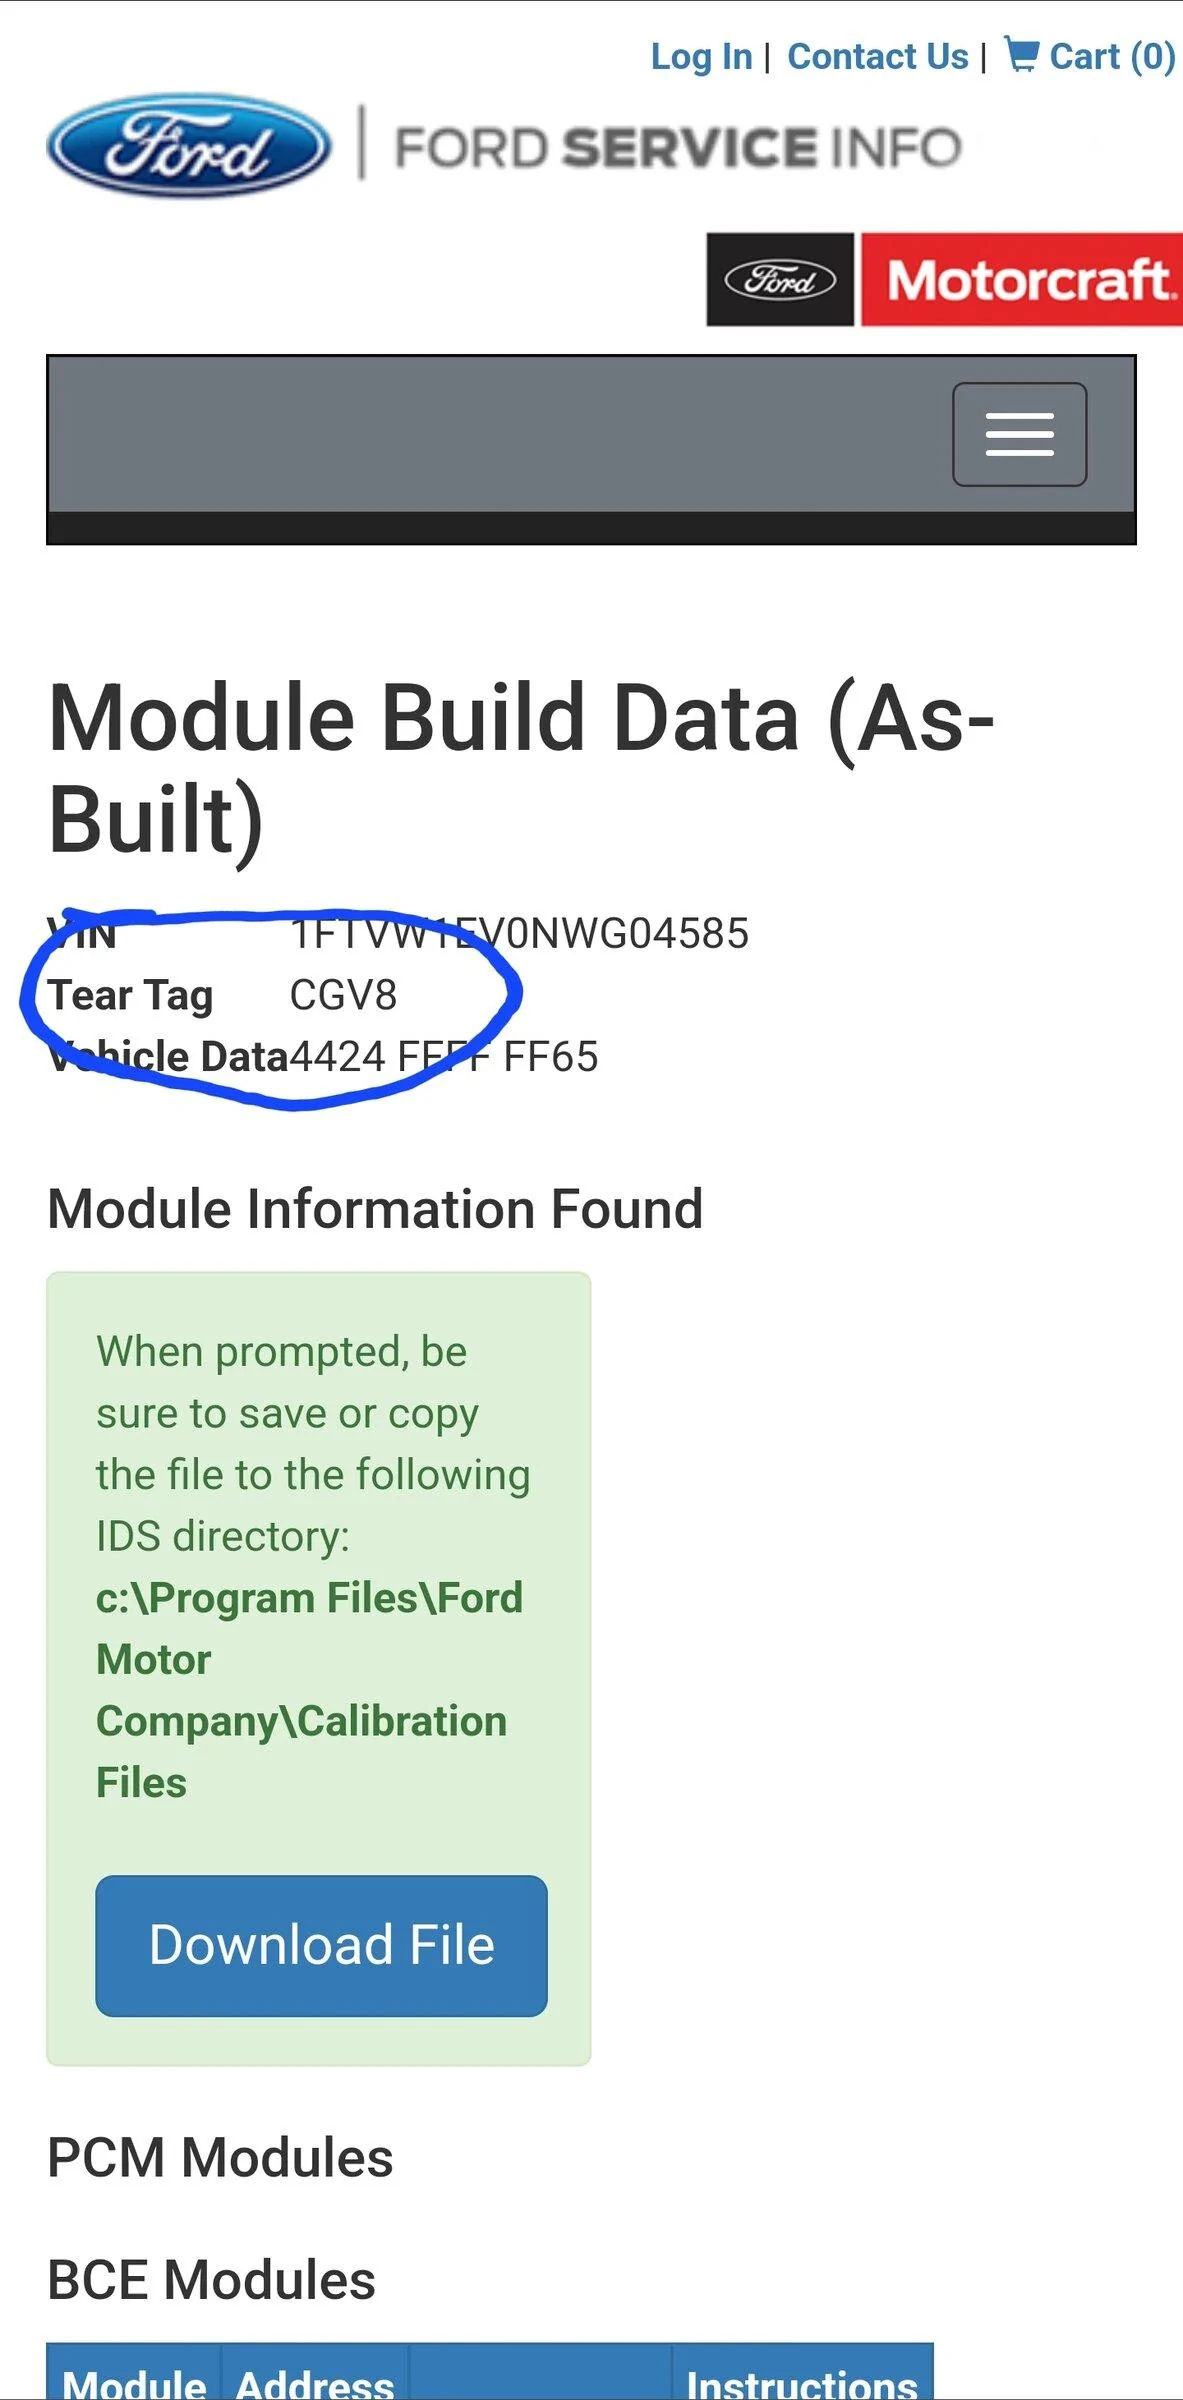This screenshot has width=1183, height=2400.
Task: Click the Vehicle Data hex value
Action: (x=444, y=1057)
